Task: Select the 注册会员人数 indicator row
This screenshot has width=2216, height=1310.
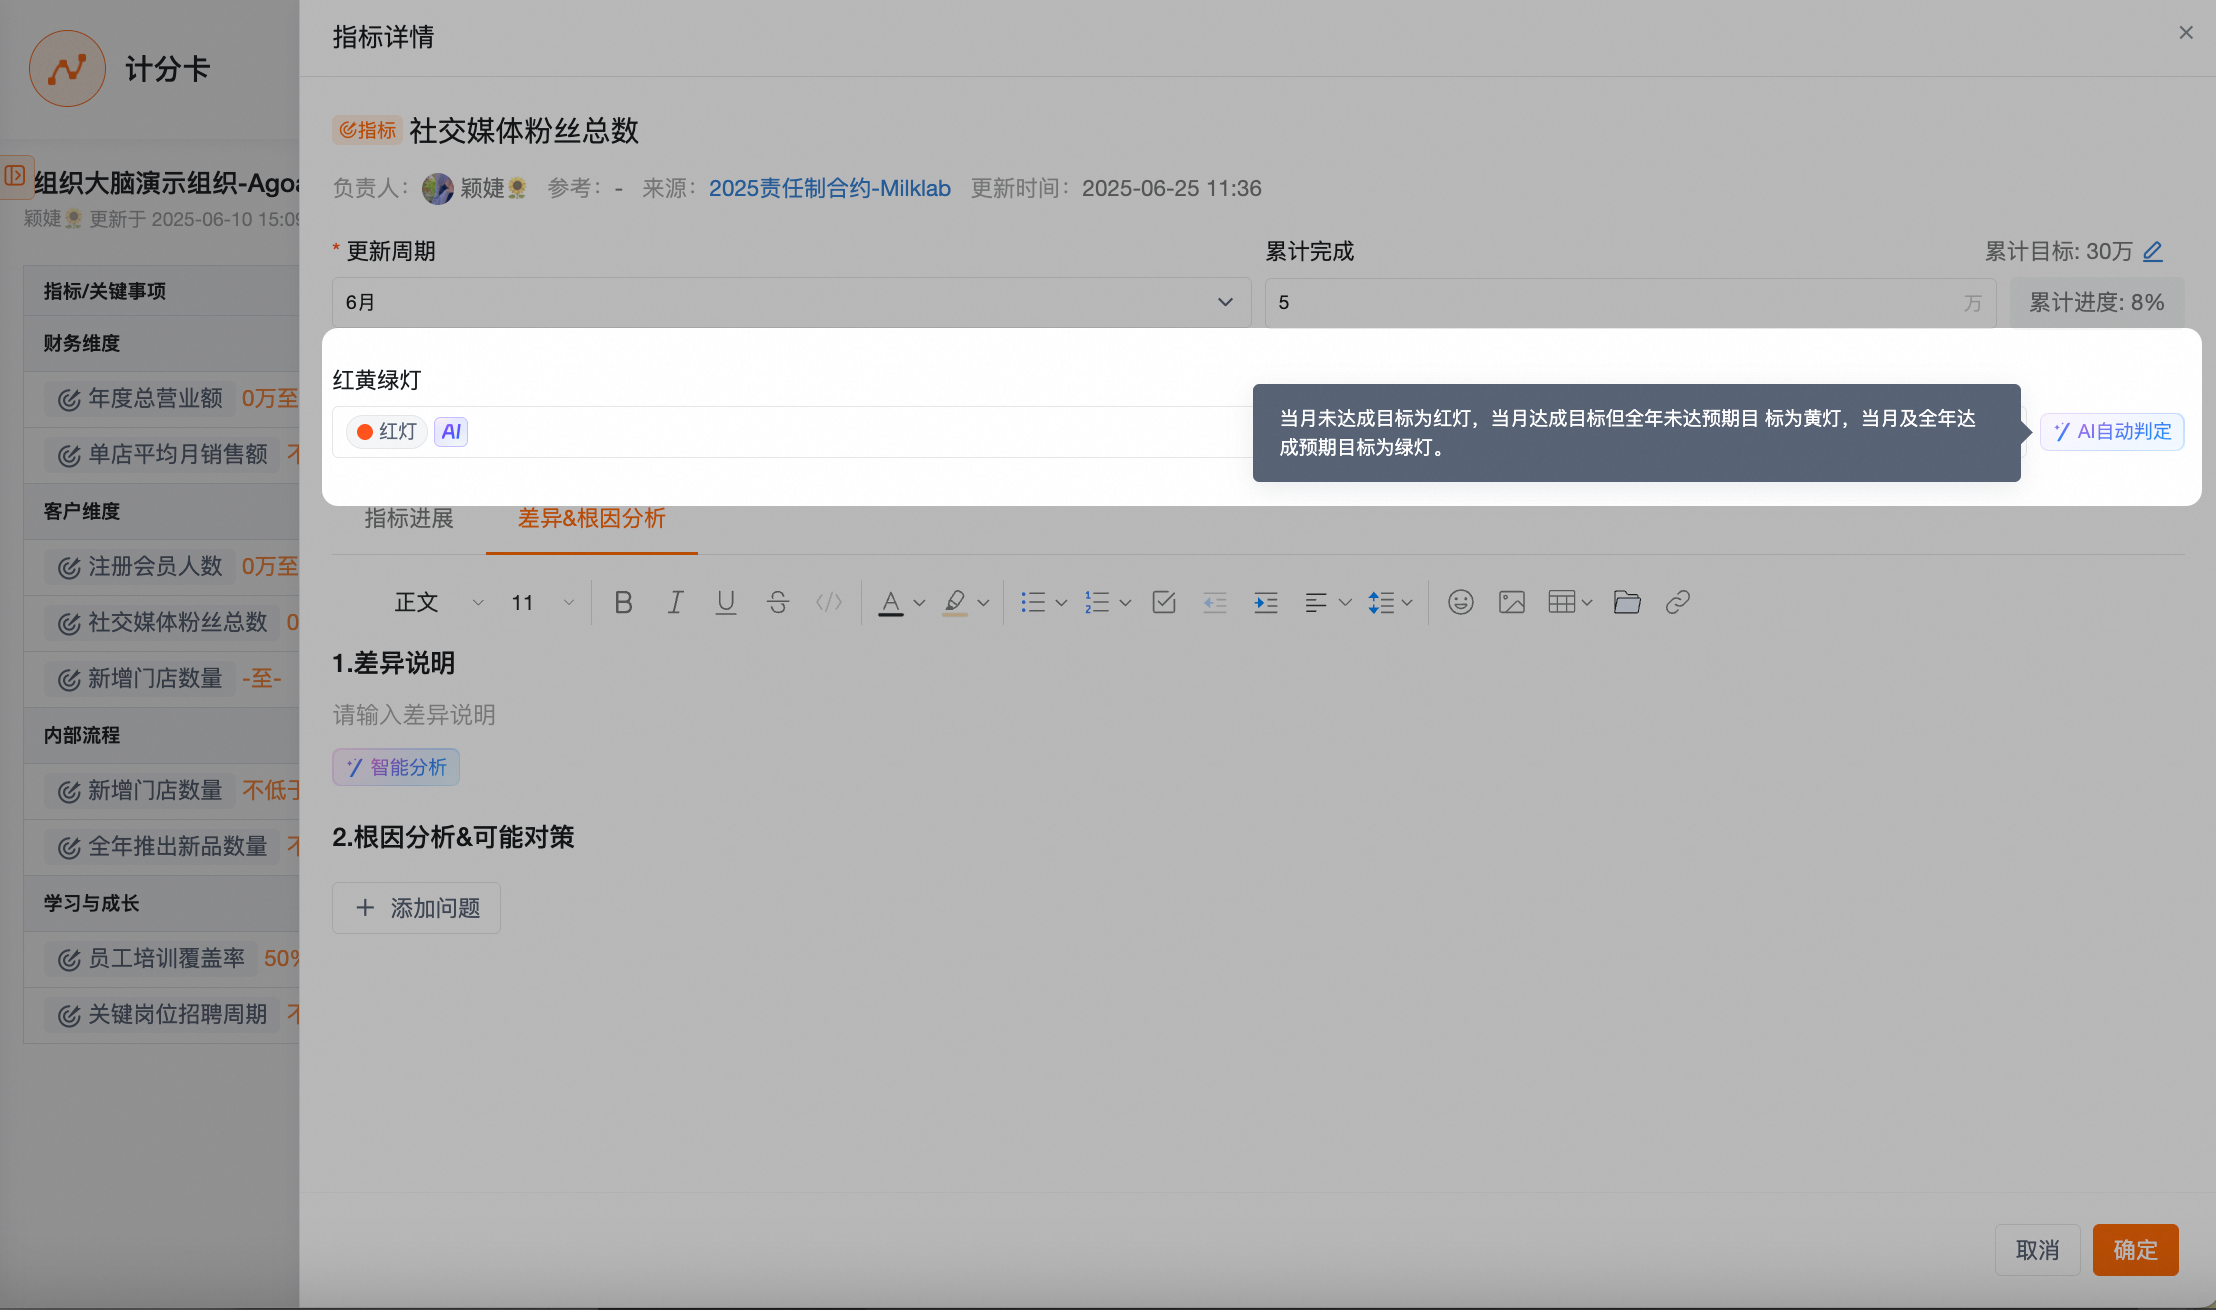Action: [x=163, y=567]
